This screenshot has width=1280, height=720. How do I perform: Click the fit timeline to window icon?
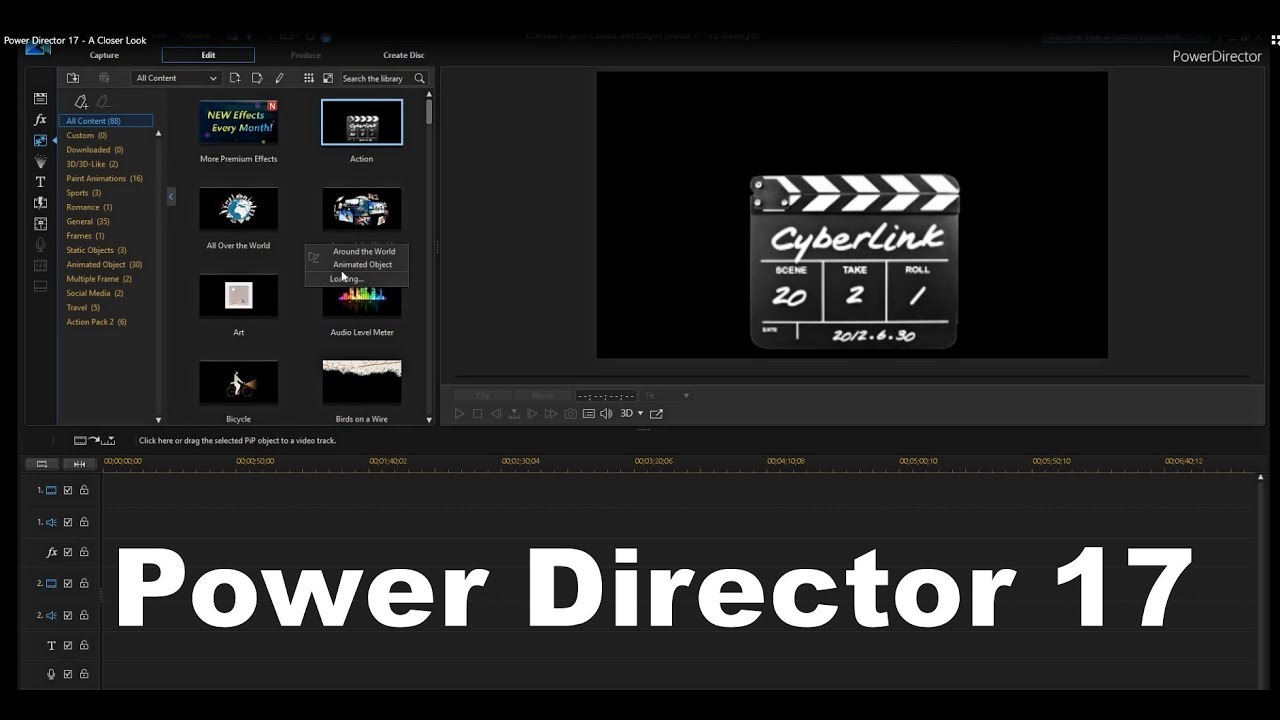pos(79,463)
